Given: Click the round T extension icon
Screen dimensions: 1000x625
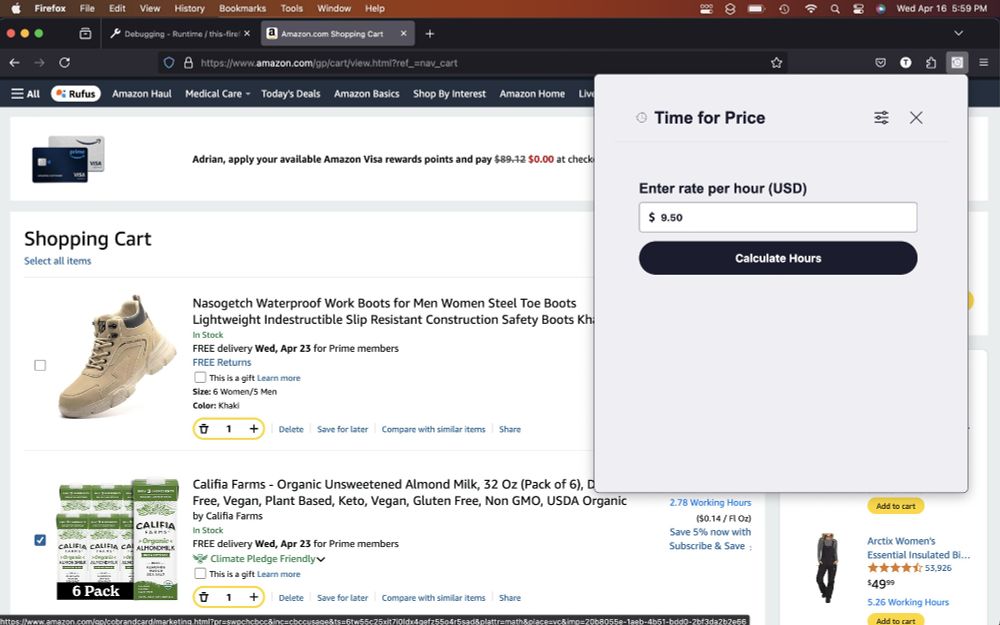Looking at the screenshot, I should point(906,62).
